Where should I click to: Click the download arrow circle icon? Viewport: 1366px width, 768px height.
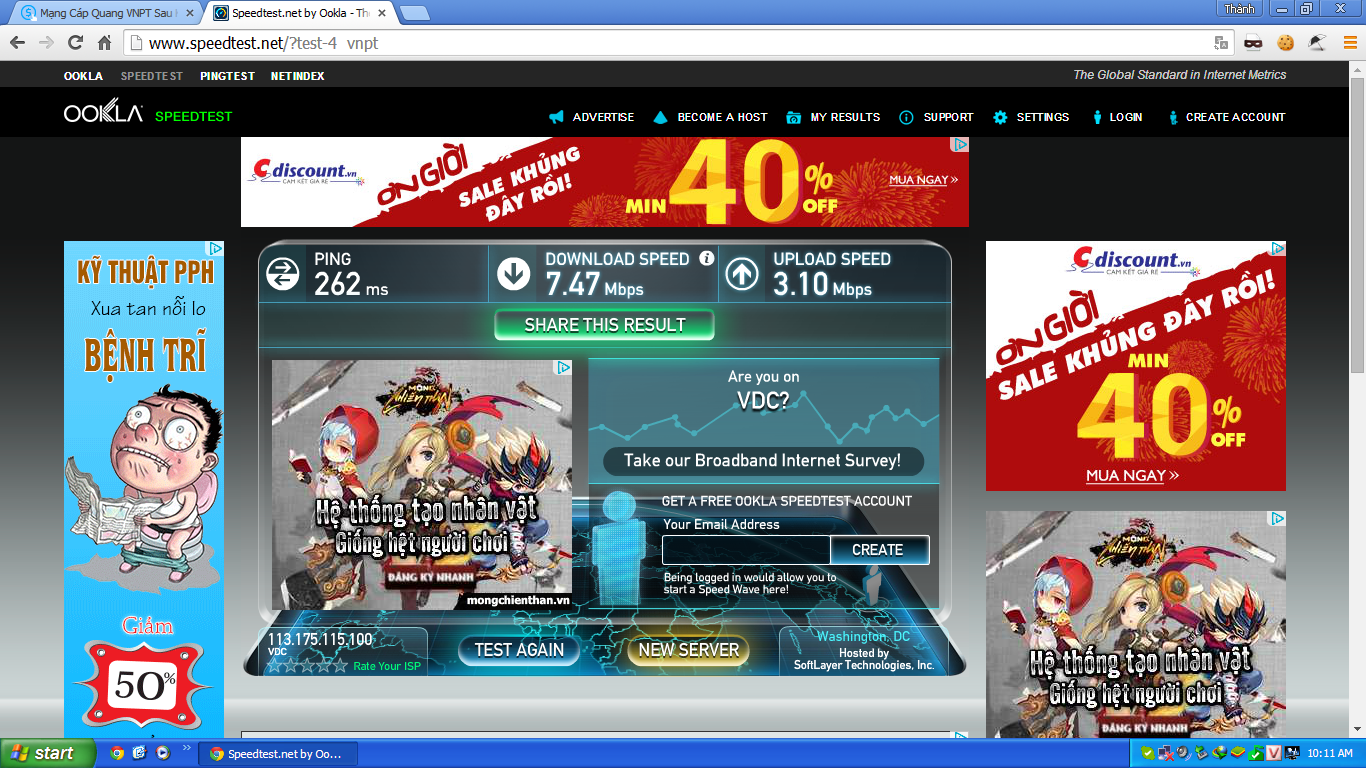514,274
